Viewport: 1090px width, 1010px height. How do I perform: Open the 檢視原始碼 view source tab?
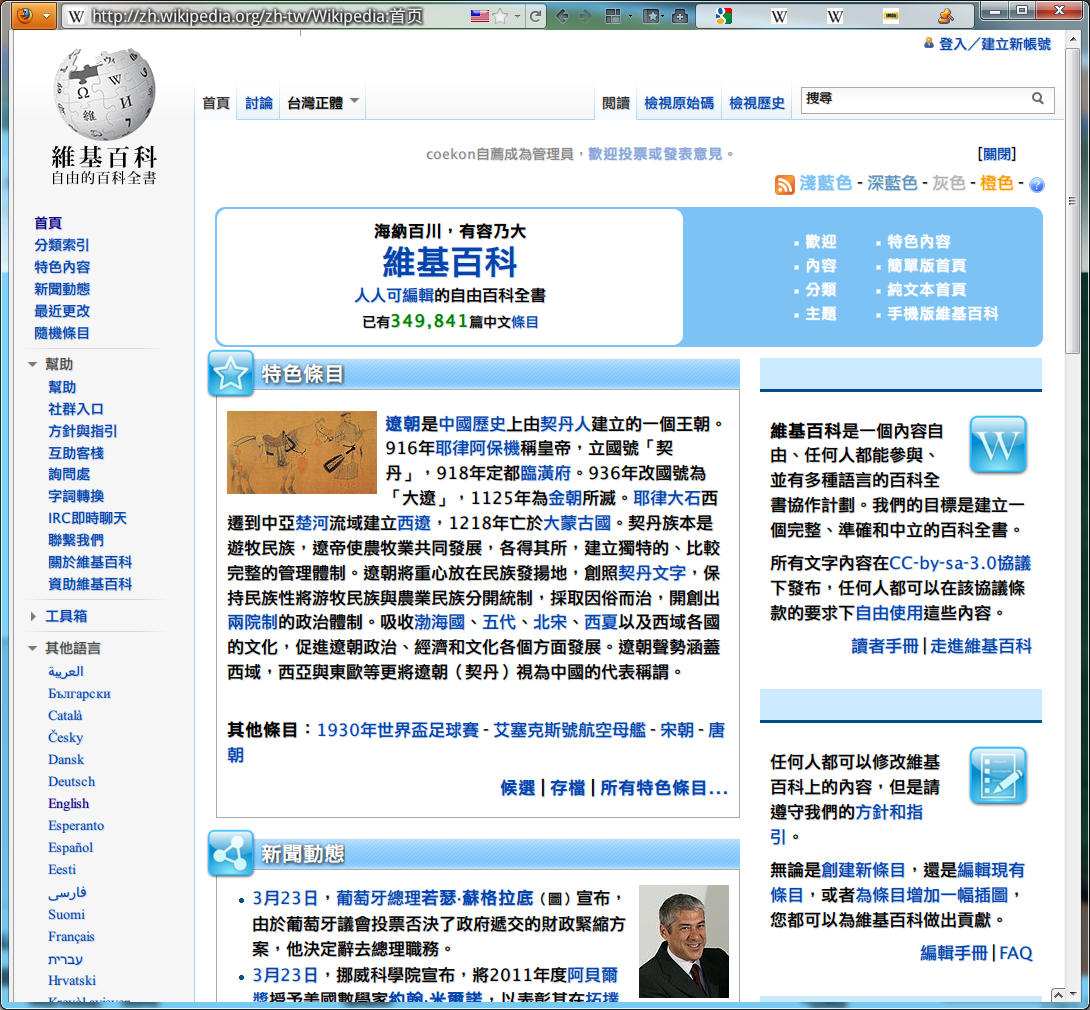coord(678,103)
